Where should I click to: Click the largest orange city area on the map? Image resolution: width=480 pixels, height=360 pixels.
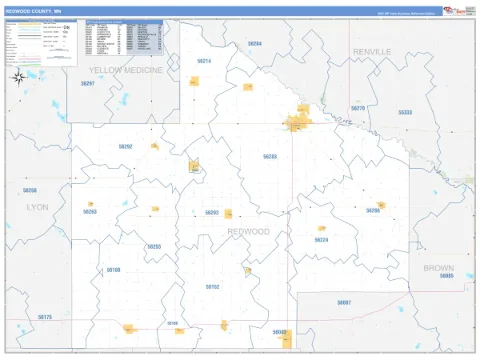299,121
